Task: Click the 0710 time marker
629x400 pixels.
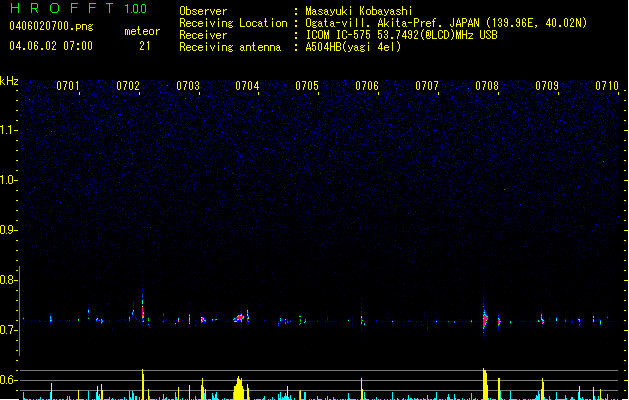Action: (607, 86)
